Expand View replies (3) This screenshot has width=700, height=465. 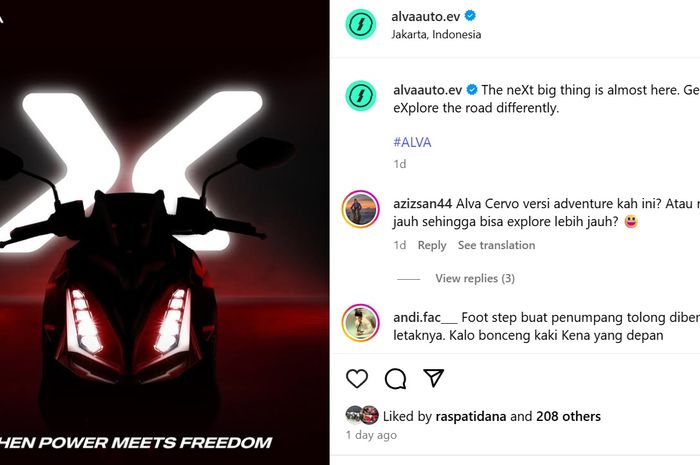tap(475, 278)
